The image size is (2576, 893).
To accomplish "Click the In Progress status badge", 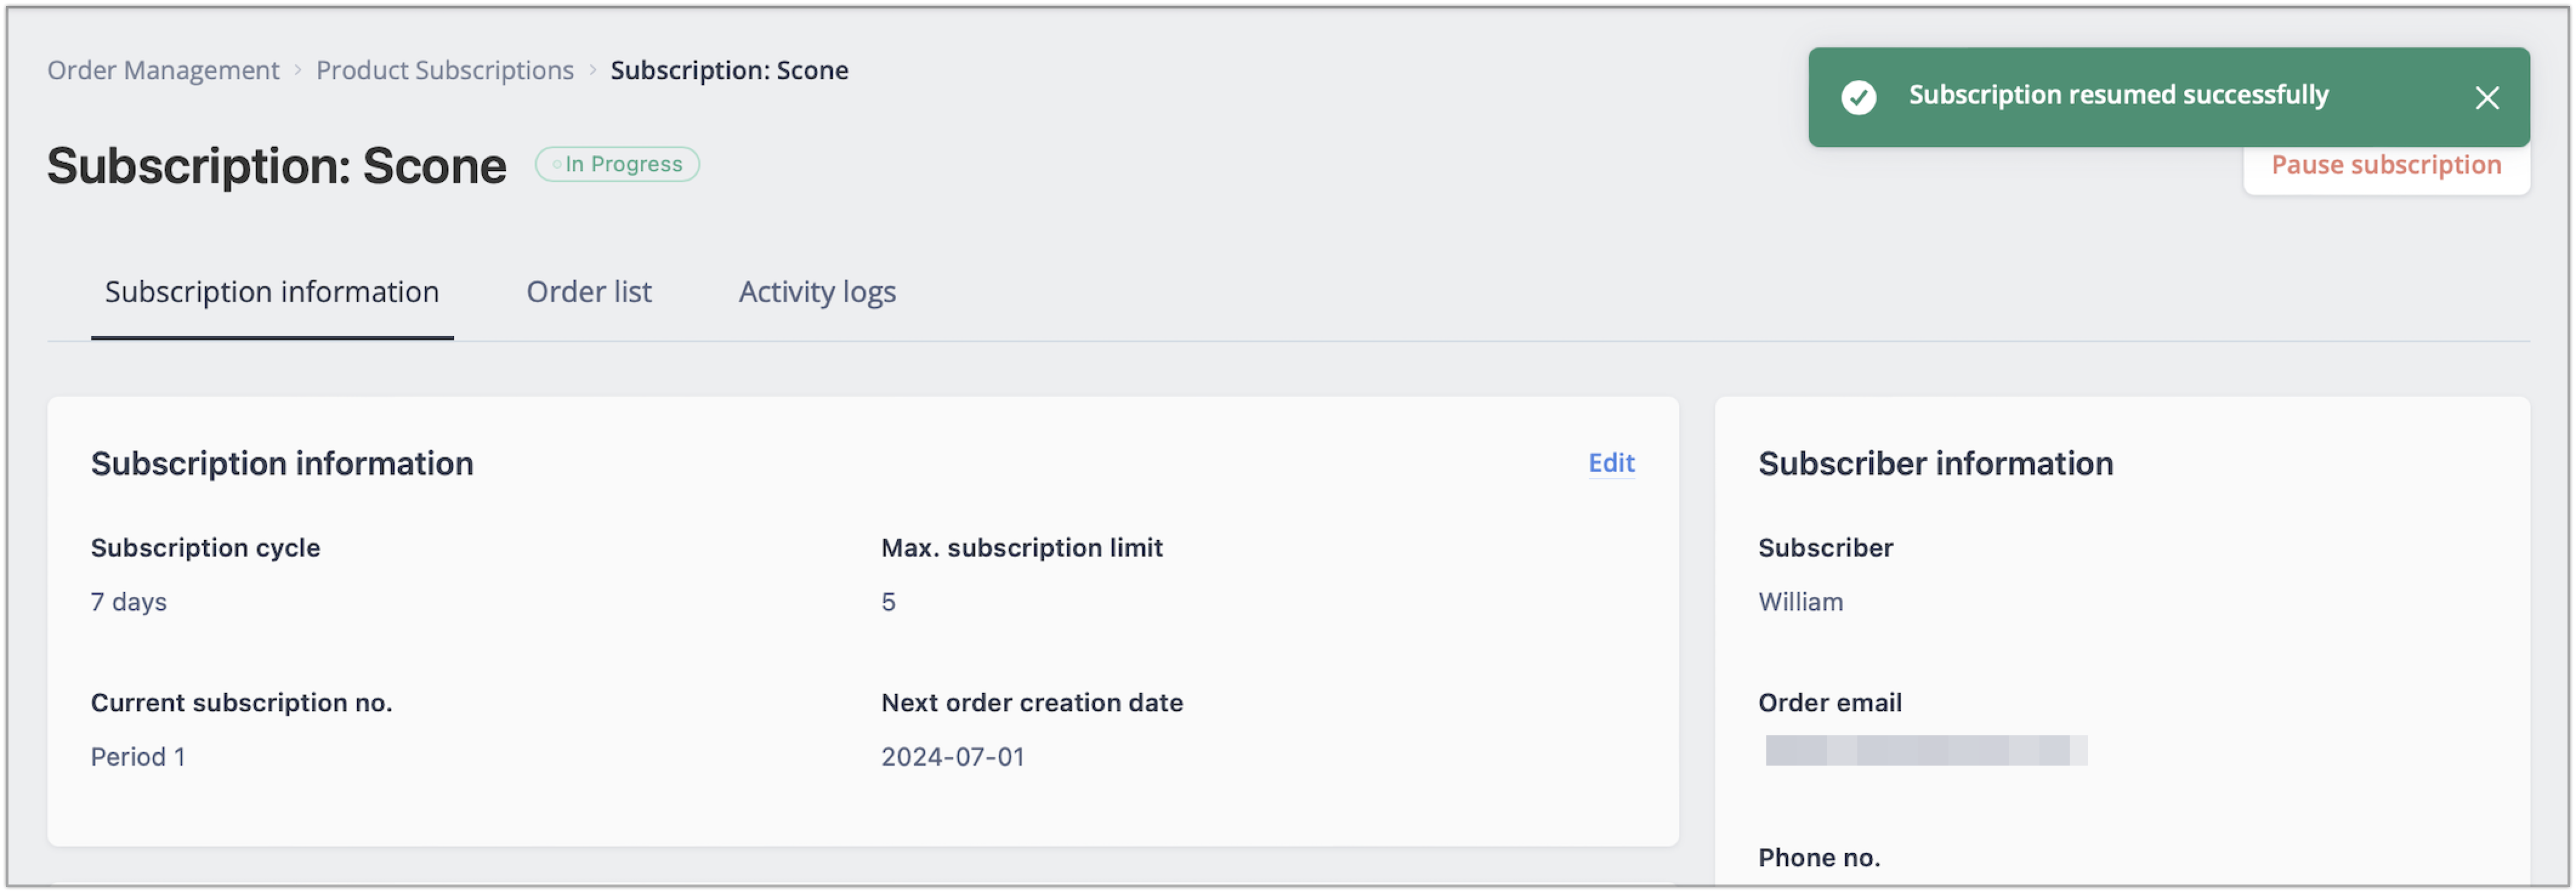I will click(617, 164).
